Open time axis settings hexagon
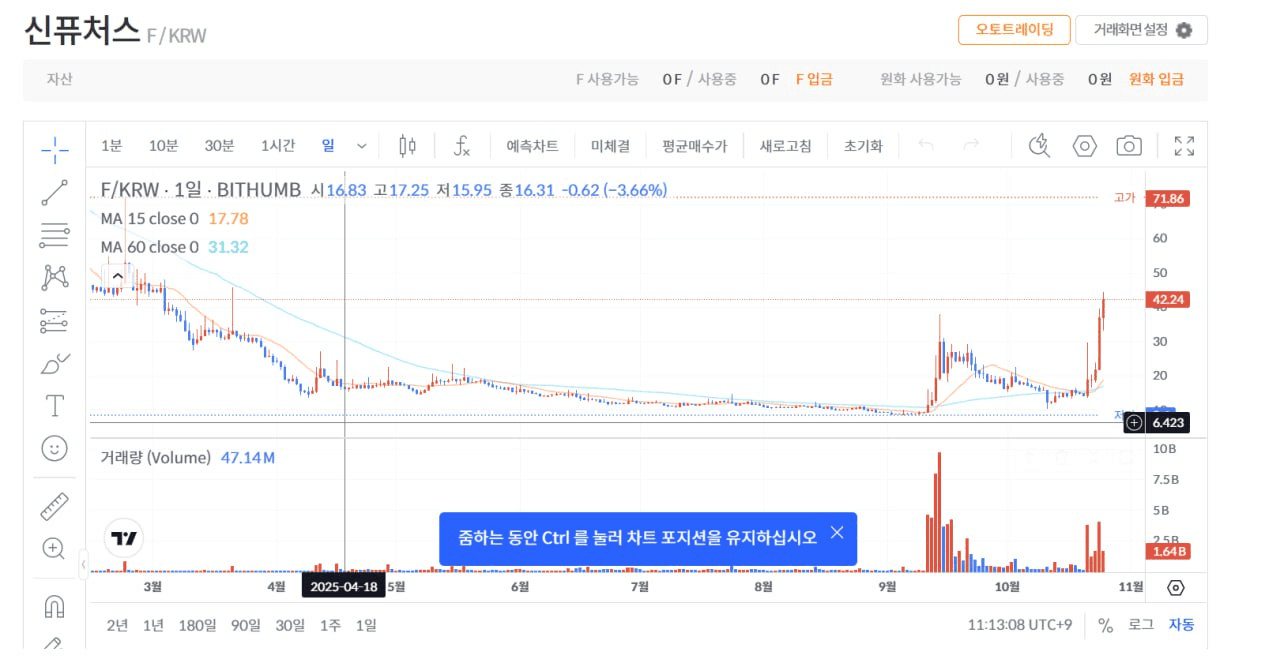Screen dimensions: 1280x663 pyautogui.click(x=1176, y=587)
